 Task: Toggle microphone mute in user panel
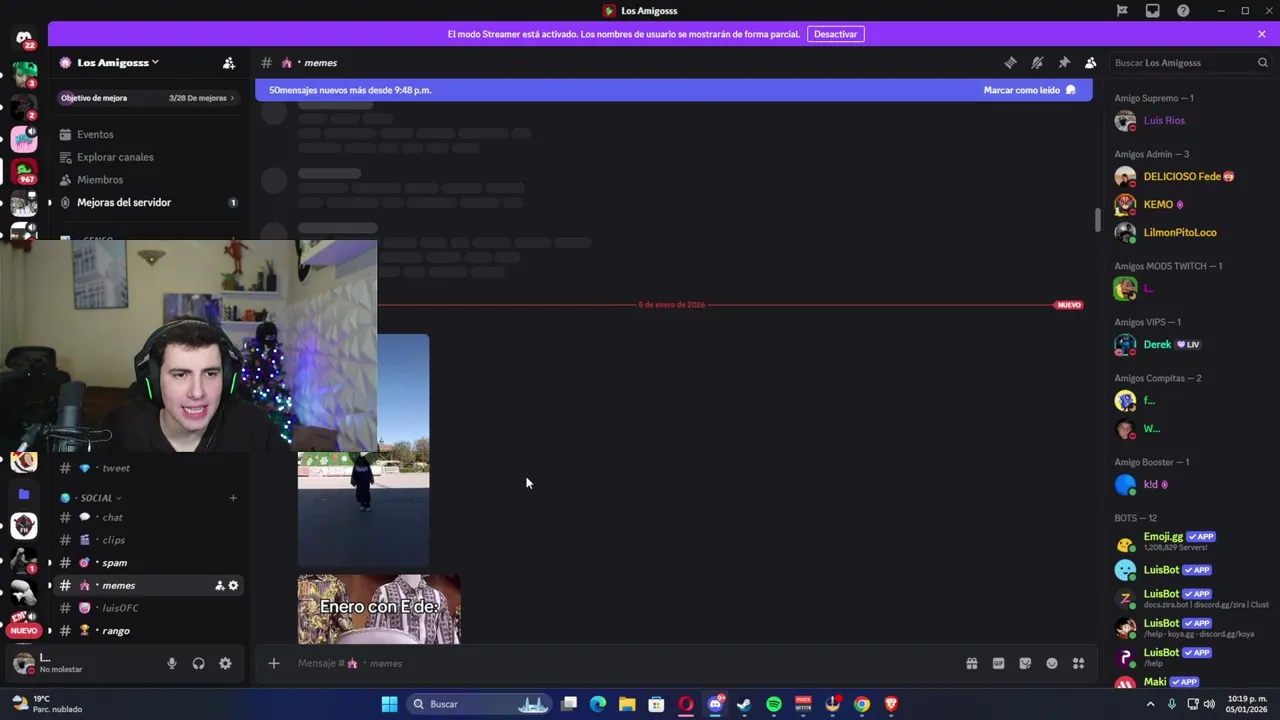[172, 663]
